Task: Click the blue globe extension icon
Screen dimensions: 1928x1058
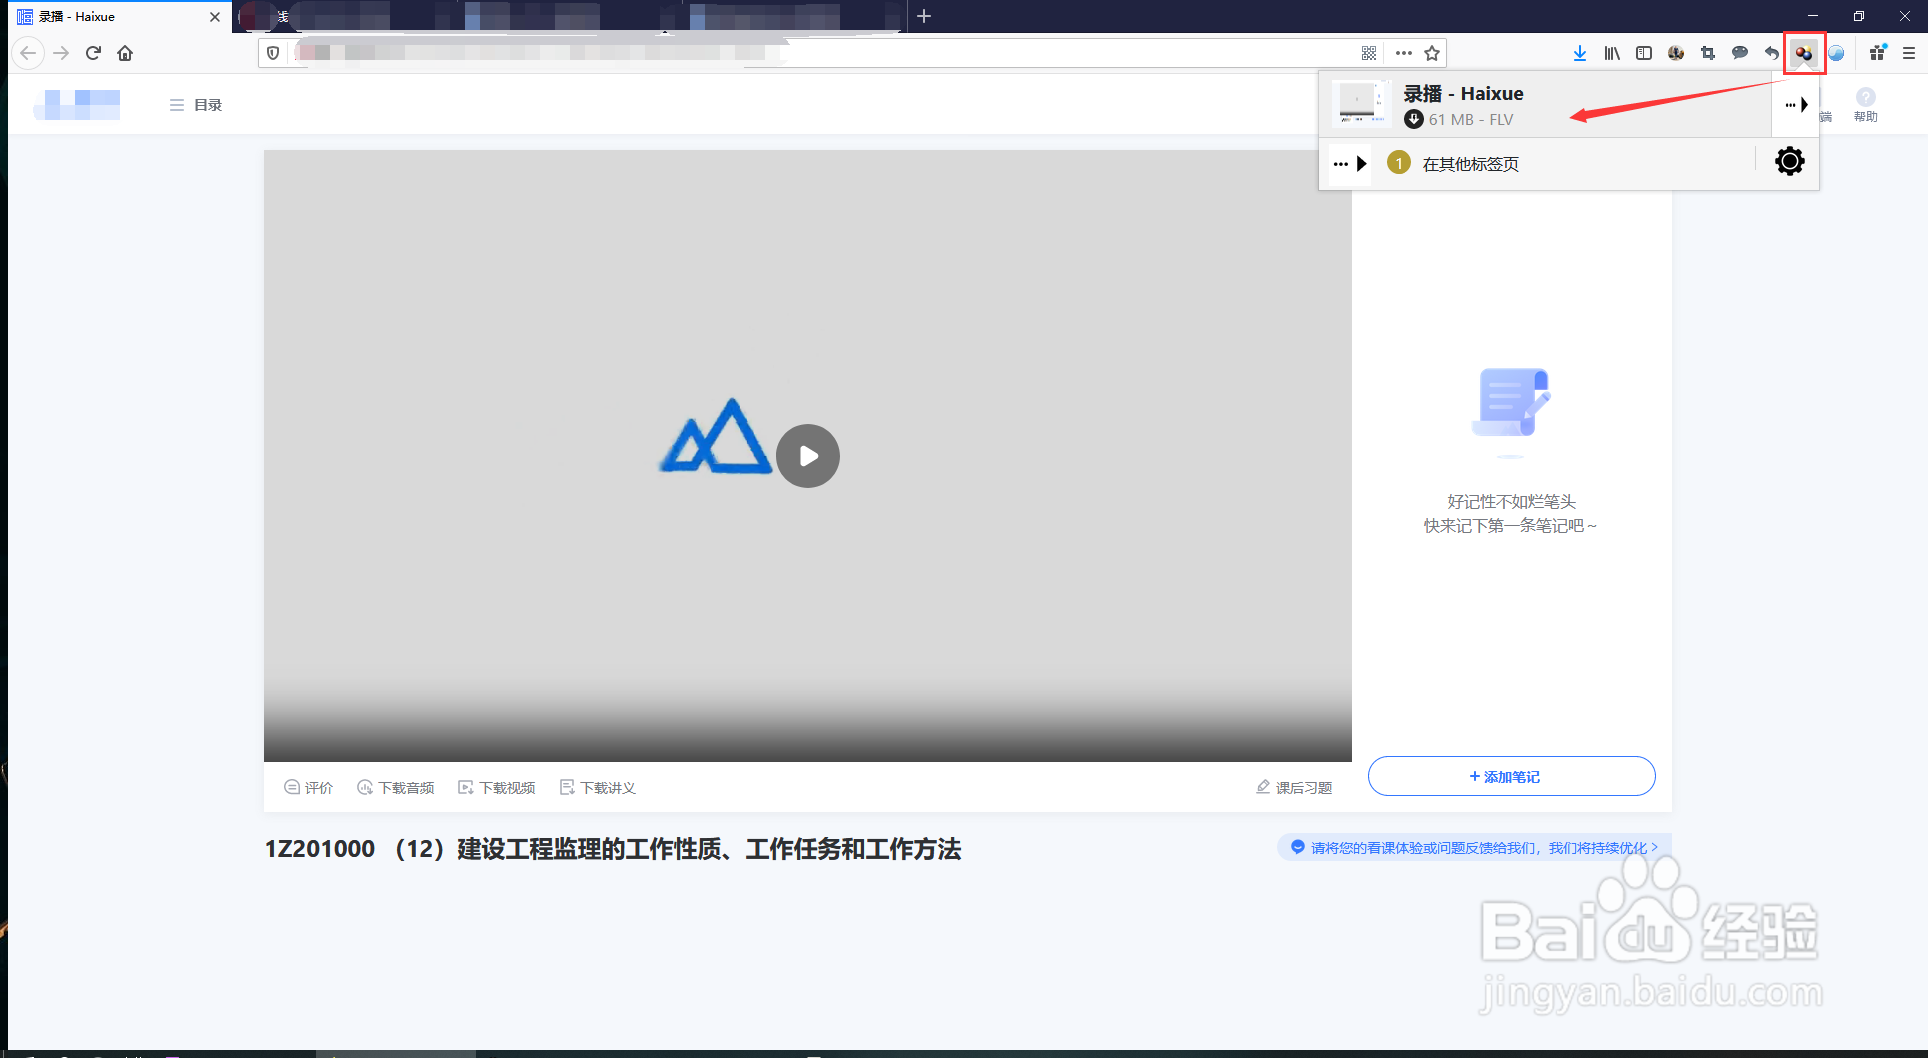Action: click(x=1836, y=53)
